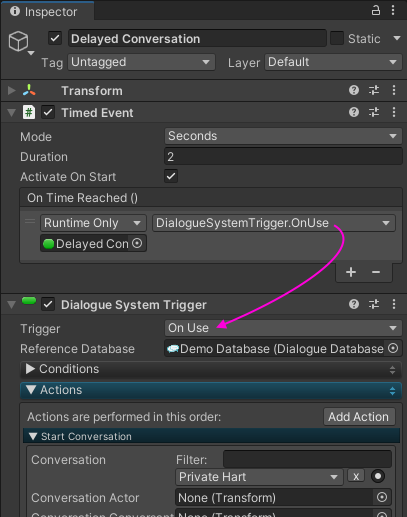Uncheck Activate On Start
The height and width of the screenshot is (517, 407).
(x=171, y=176)
